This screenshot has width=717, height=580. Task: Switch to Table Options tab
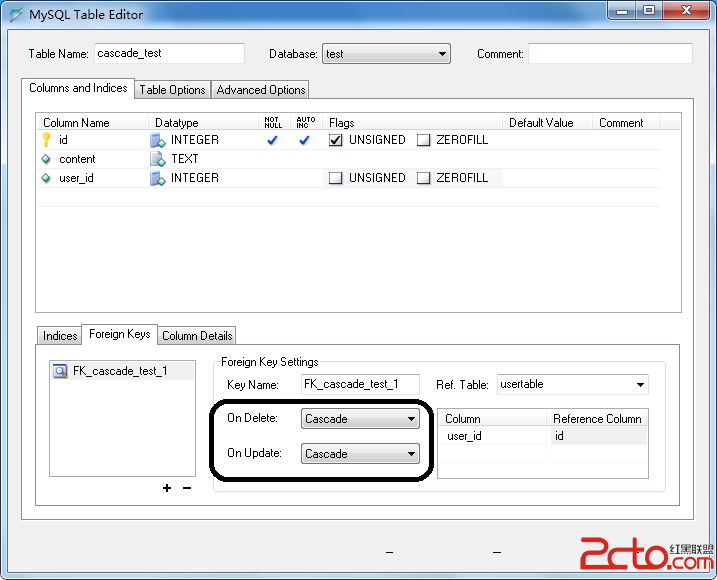[x=172, y=90]
